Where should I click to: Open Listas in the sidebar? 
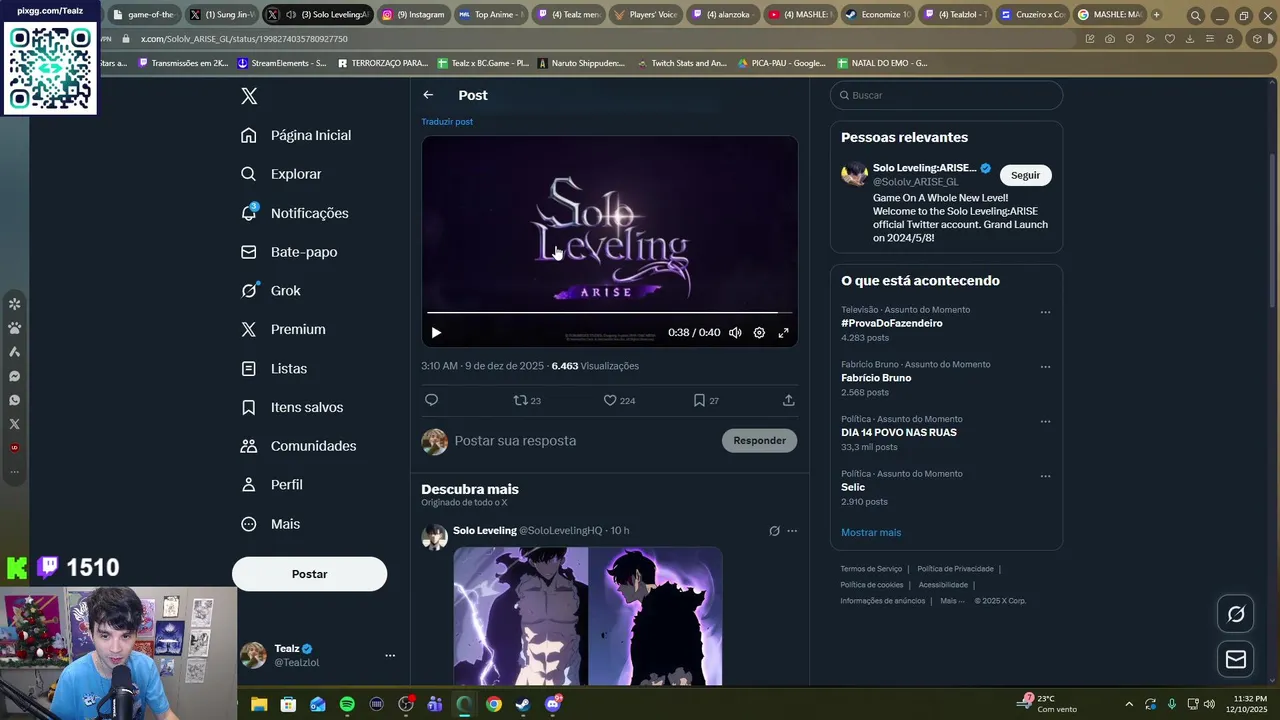[274, 368]
